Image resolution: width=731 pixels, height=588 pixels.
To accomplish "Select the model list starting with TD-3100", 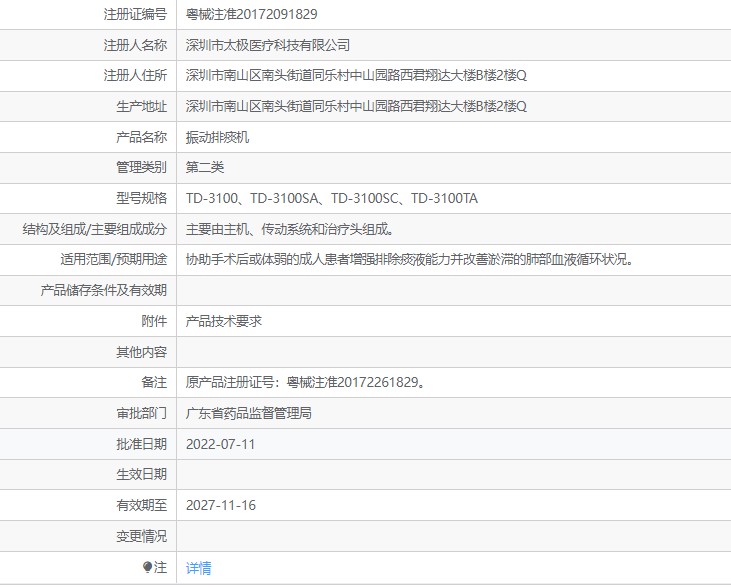I will coord(332,199).
